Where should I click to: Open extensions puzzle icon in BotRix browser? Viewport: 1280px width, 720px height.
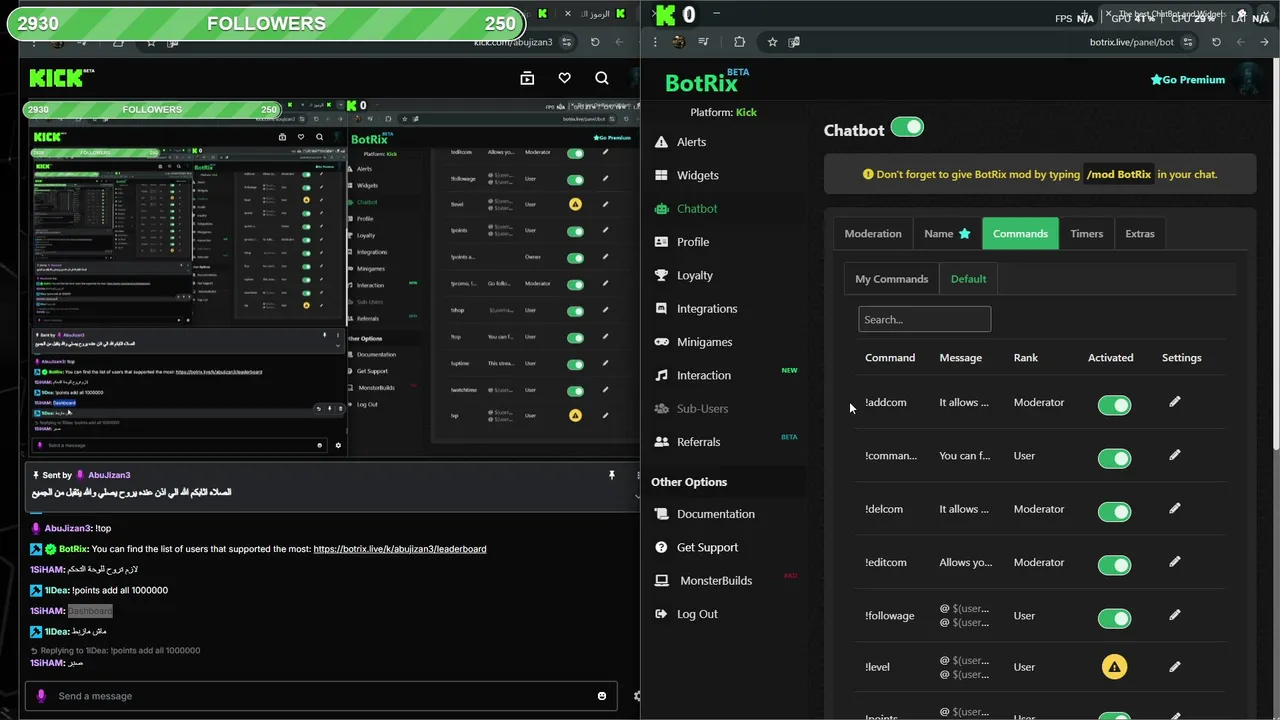click(x=739, y=42)
